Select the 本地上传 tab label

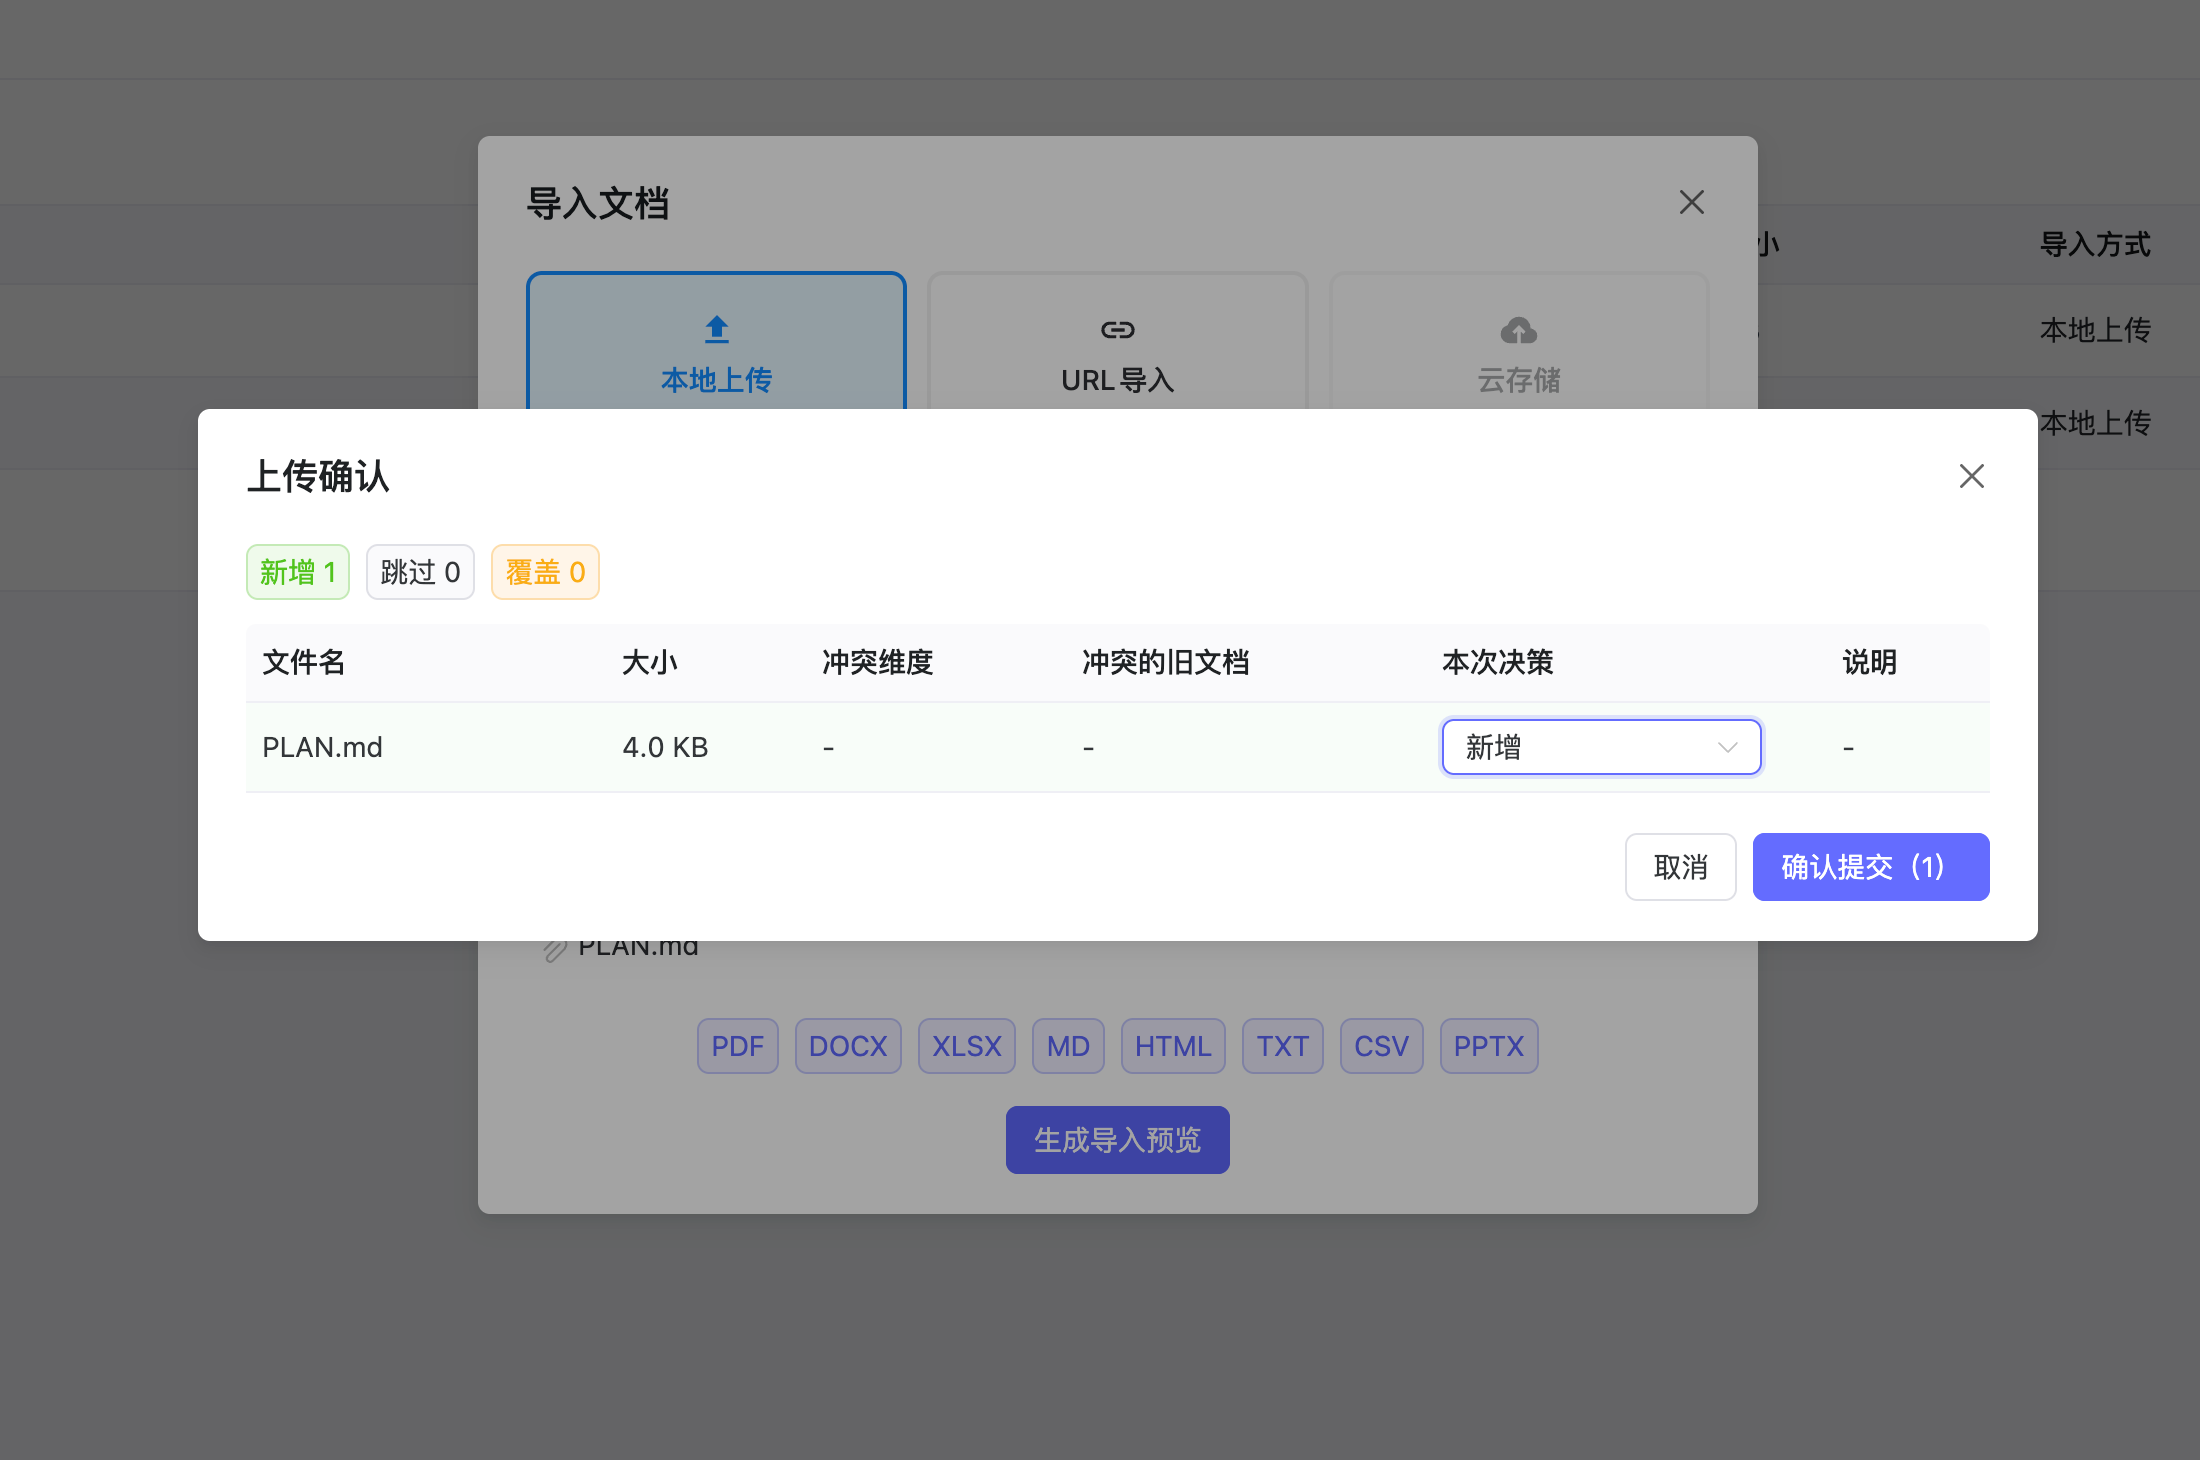716,380
